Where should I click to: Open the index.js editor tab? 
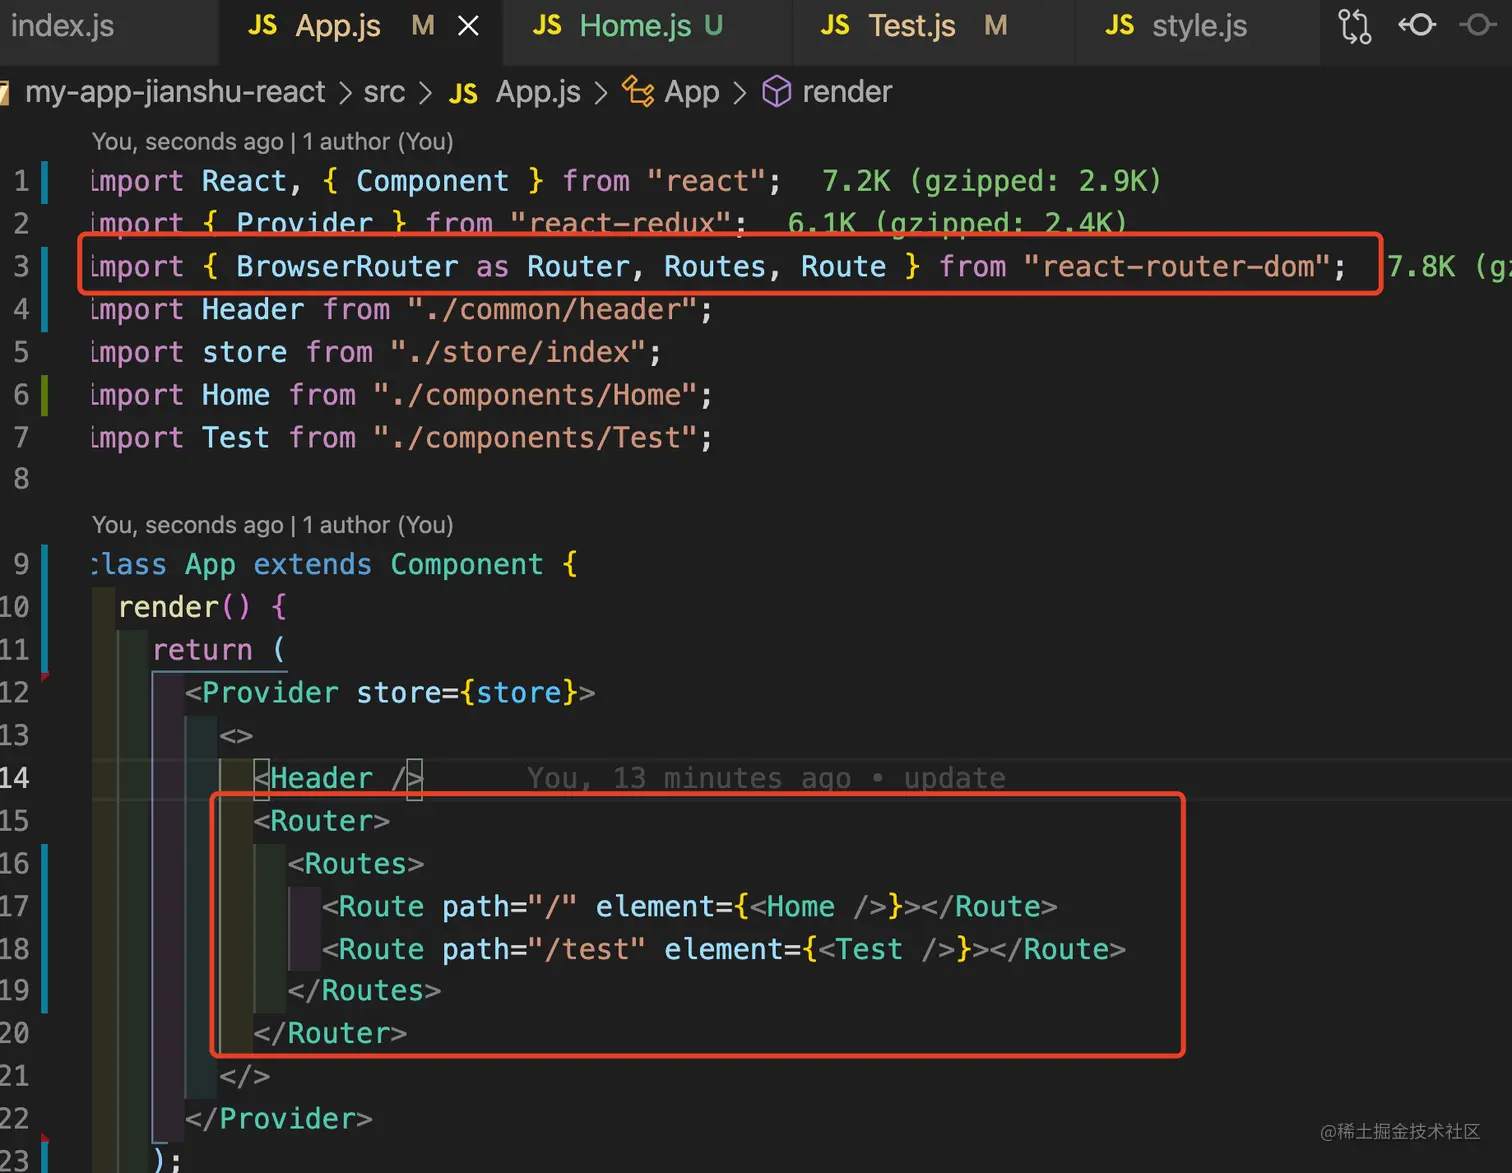pyautogui.click(x=62, y=26)
